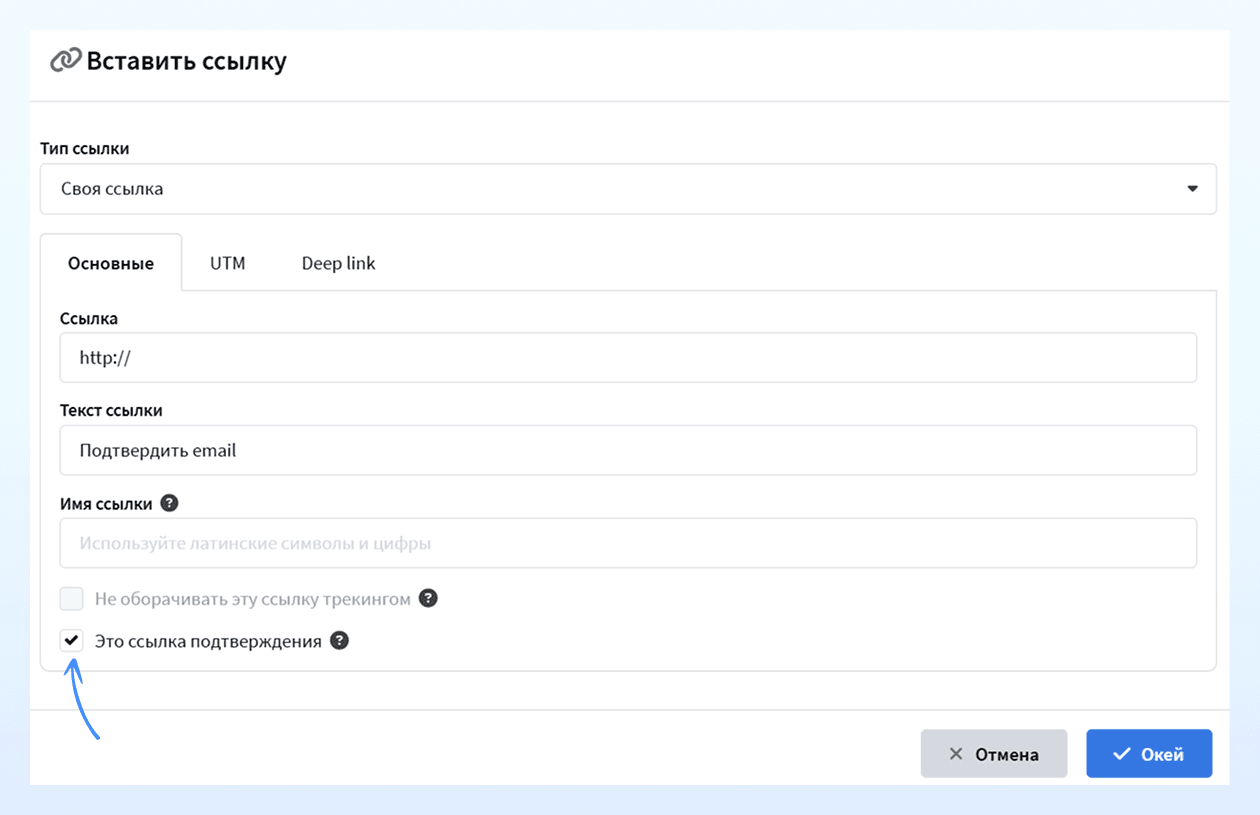
Task: Click the Ссылка field label
Action: click(89, 318)
